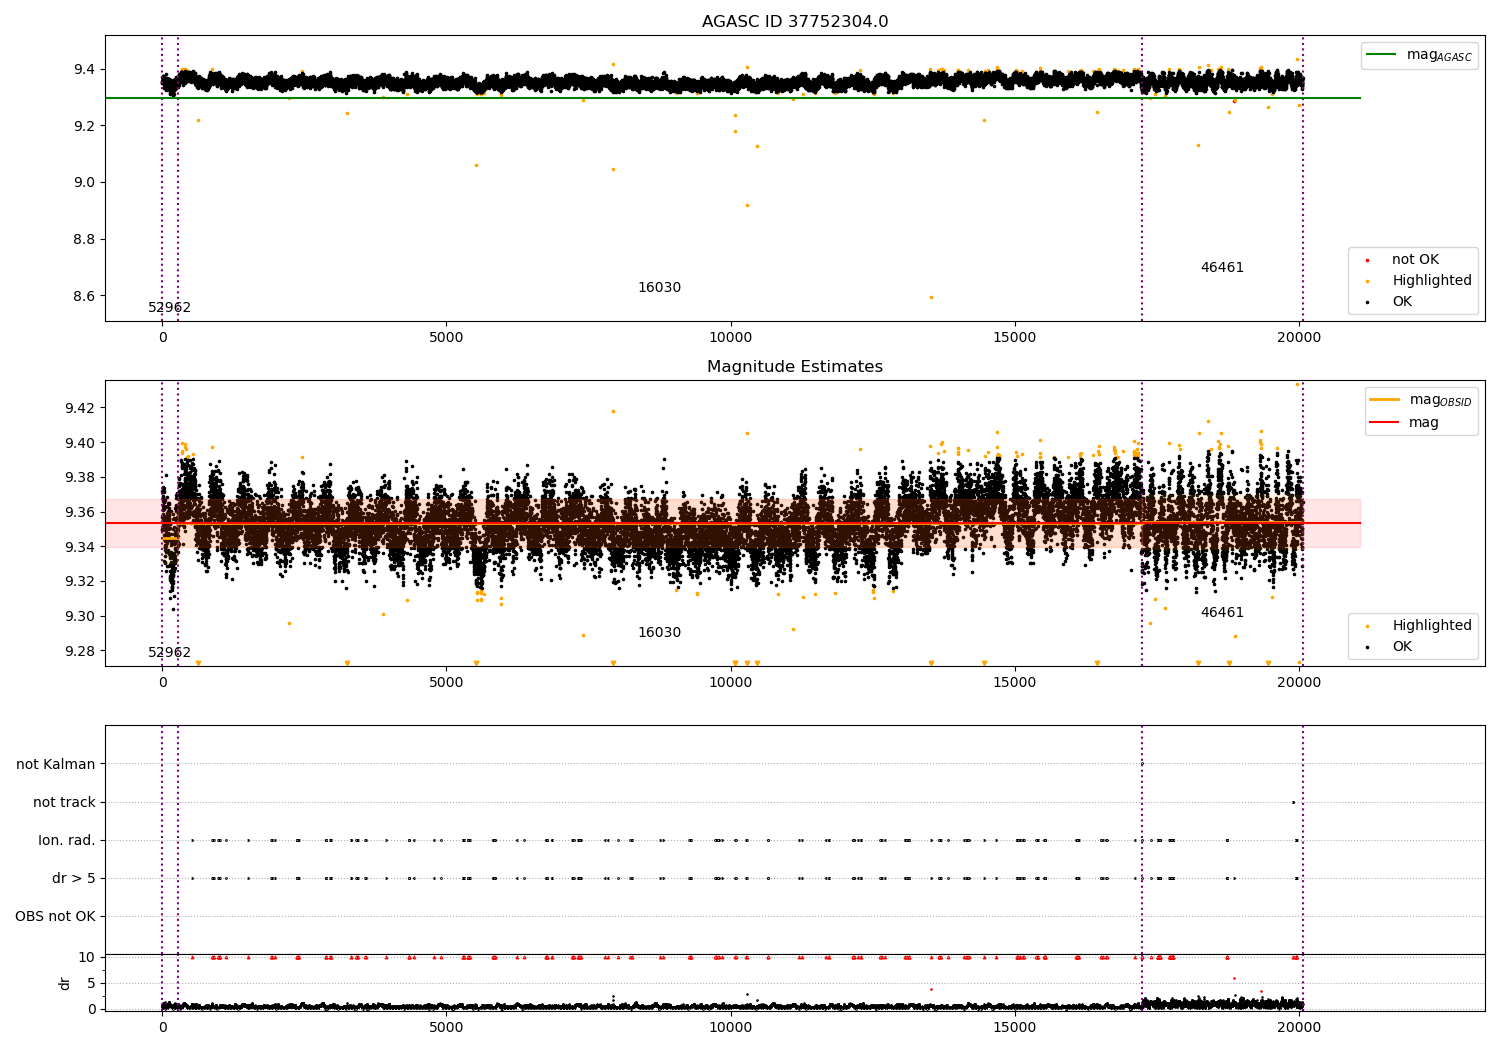Click the '9.38' y-tick in the middle plot
1500x1050 pixels.
(x=81, y=478)
